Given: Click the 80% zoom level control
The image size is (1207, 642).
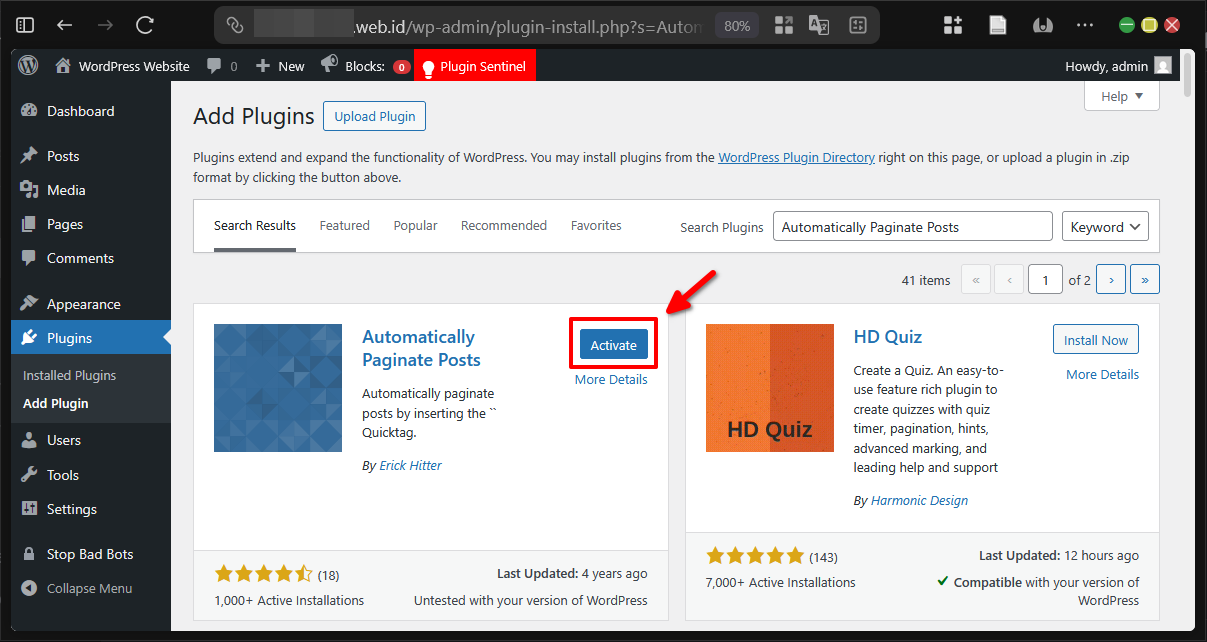Looking at the screenshot, I should tap(736, 25).
